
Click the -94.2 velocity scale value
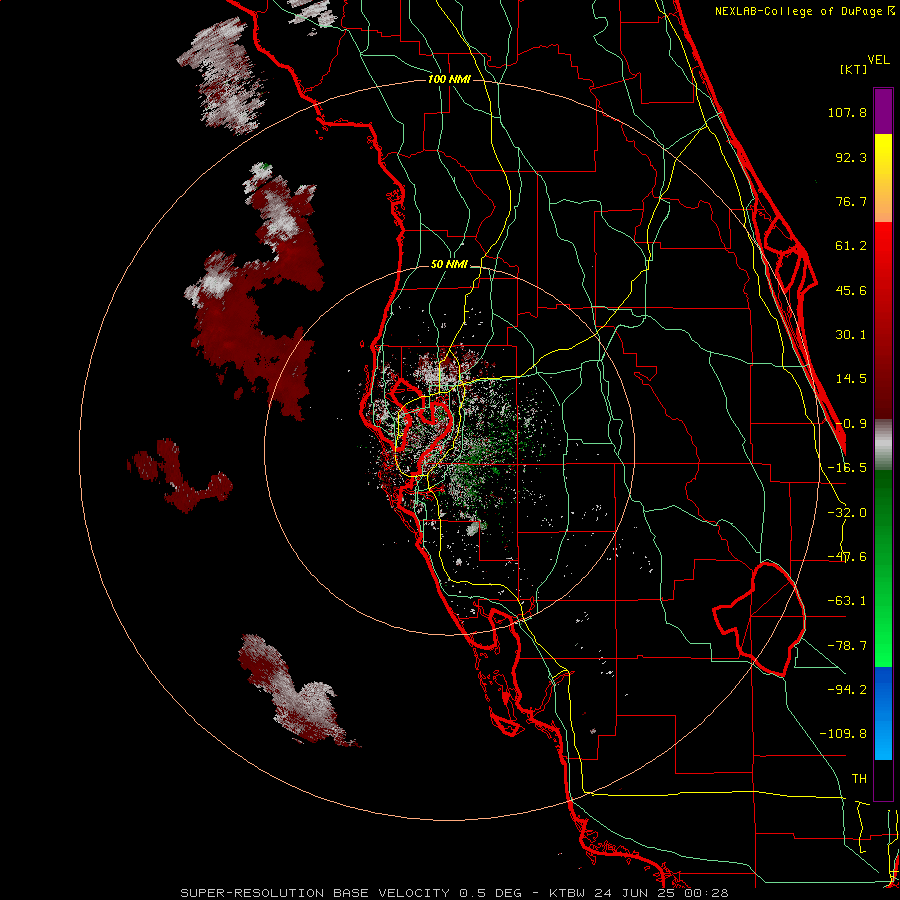click(847, 689)
